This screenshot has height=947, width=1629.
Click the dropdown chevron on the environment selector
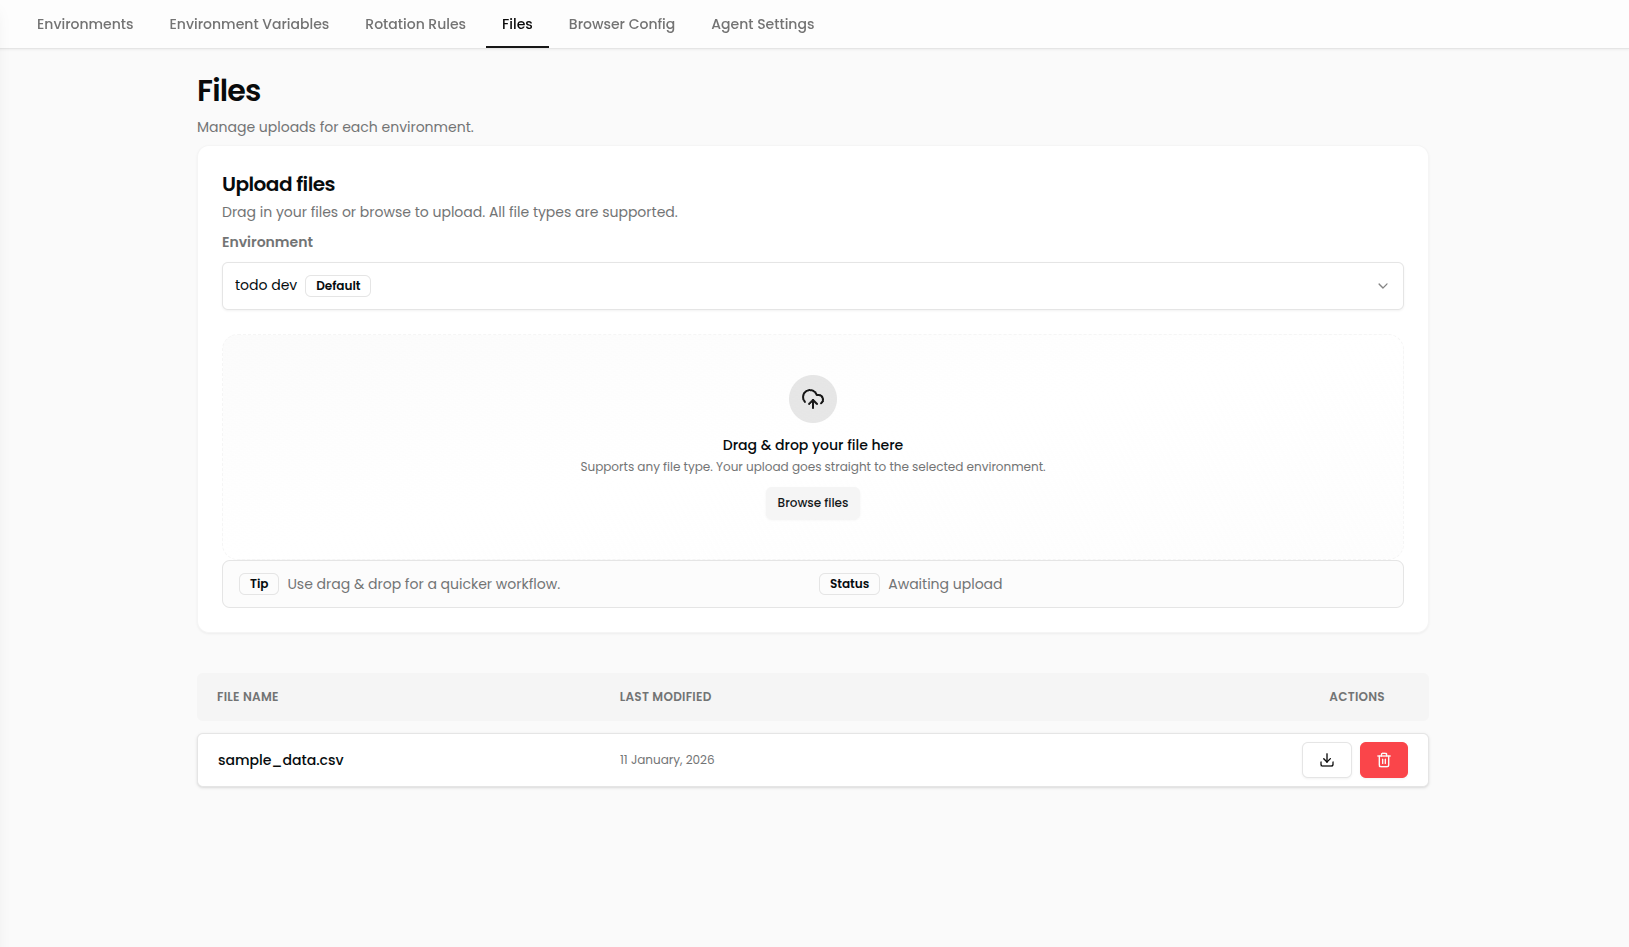(1383, 286)
